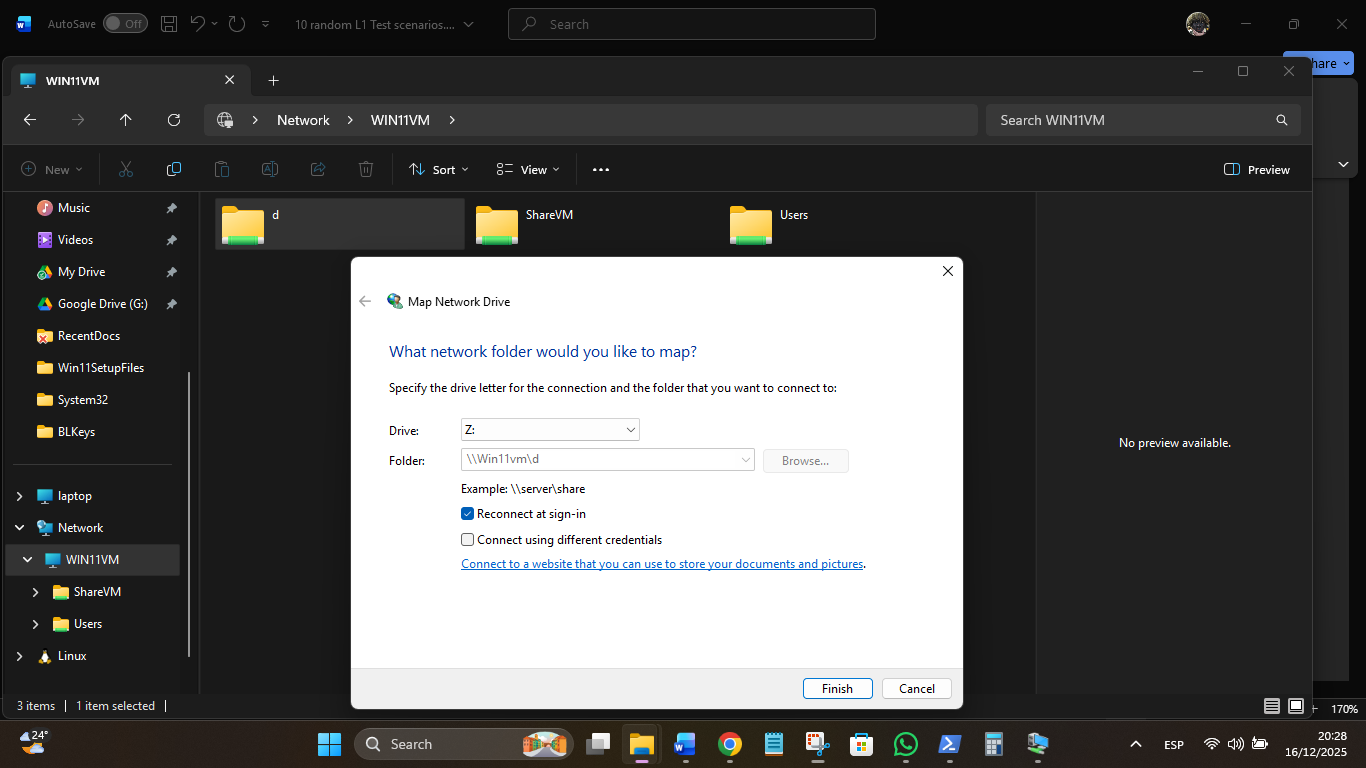Click the Search WIN11VM input field
Screen dimensions: 1366x768
1130,120
